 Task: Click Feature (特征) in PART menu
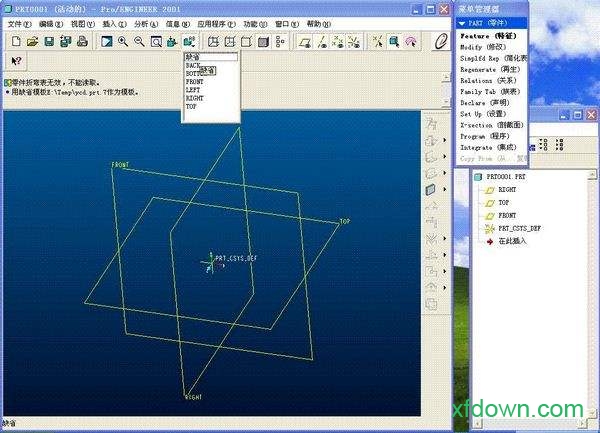[488, 36]
